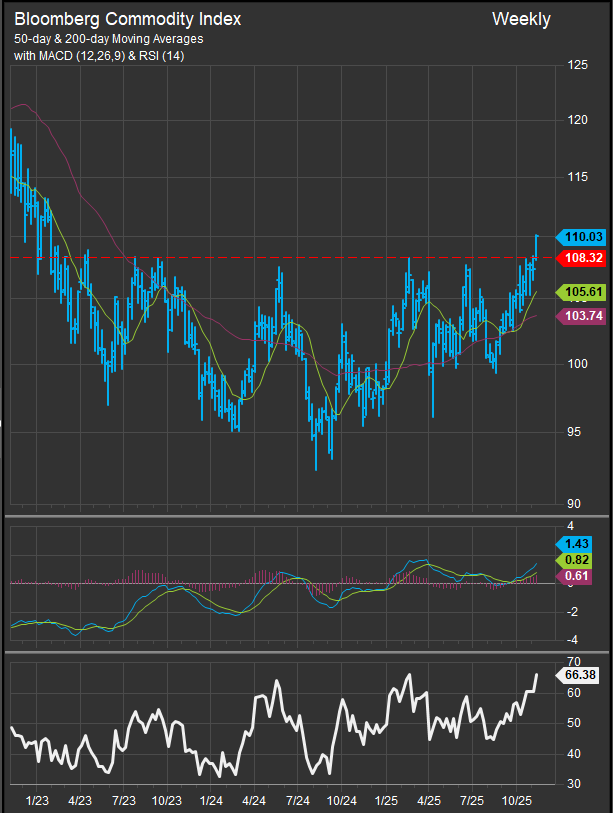Click the purple 103.74 moving average tag

581,315
